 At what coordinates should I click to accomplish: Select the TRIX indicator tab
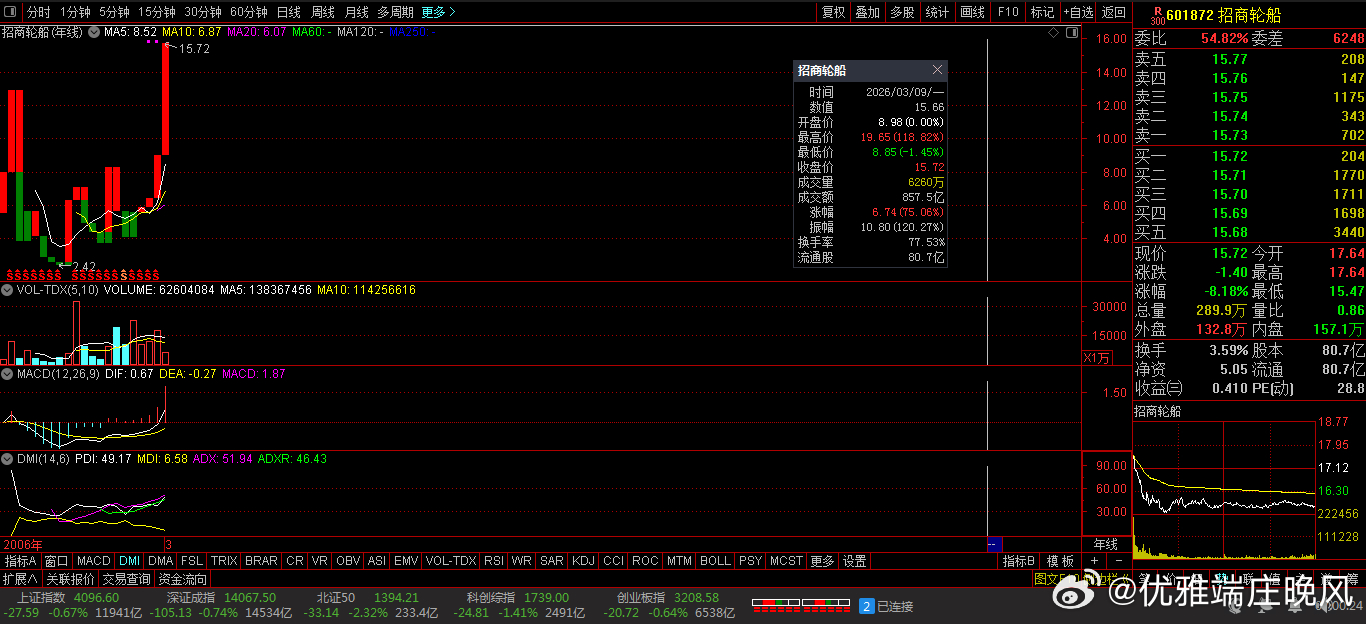[224, 561]
